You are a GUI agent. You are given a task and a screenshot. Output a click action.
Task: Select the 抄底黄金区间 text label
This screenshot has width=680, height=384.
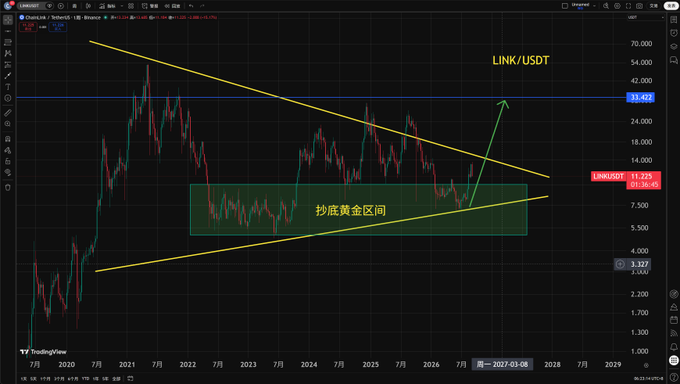[x=350, y=211]
